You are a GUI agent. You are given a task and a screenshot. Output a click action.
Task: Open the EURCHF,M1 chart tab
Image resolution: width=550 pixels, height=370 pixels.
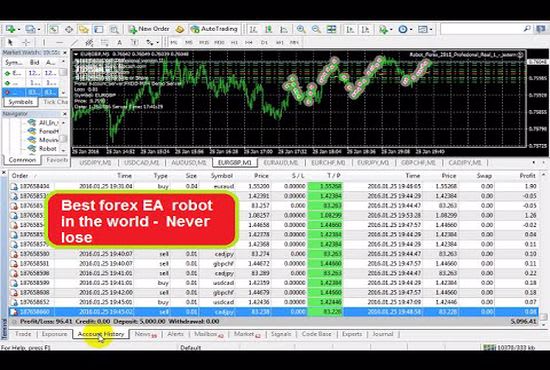click(328, 163)
